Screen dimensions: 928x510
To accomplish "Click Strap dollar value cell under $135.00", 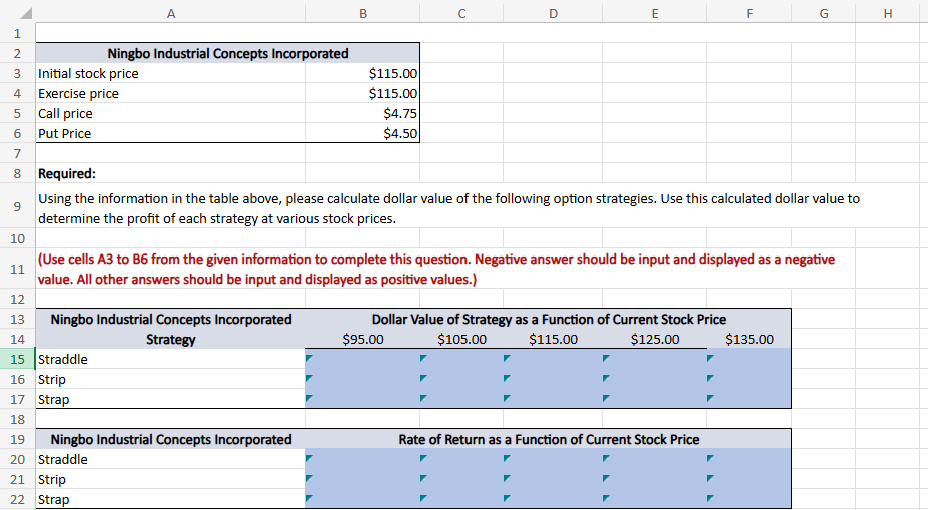I will click(749, 399).
